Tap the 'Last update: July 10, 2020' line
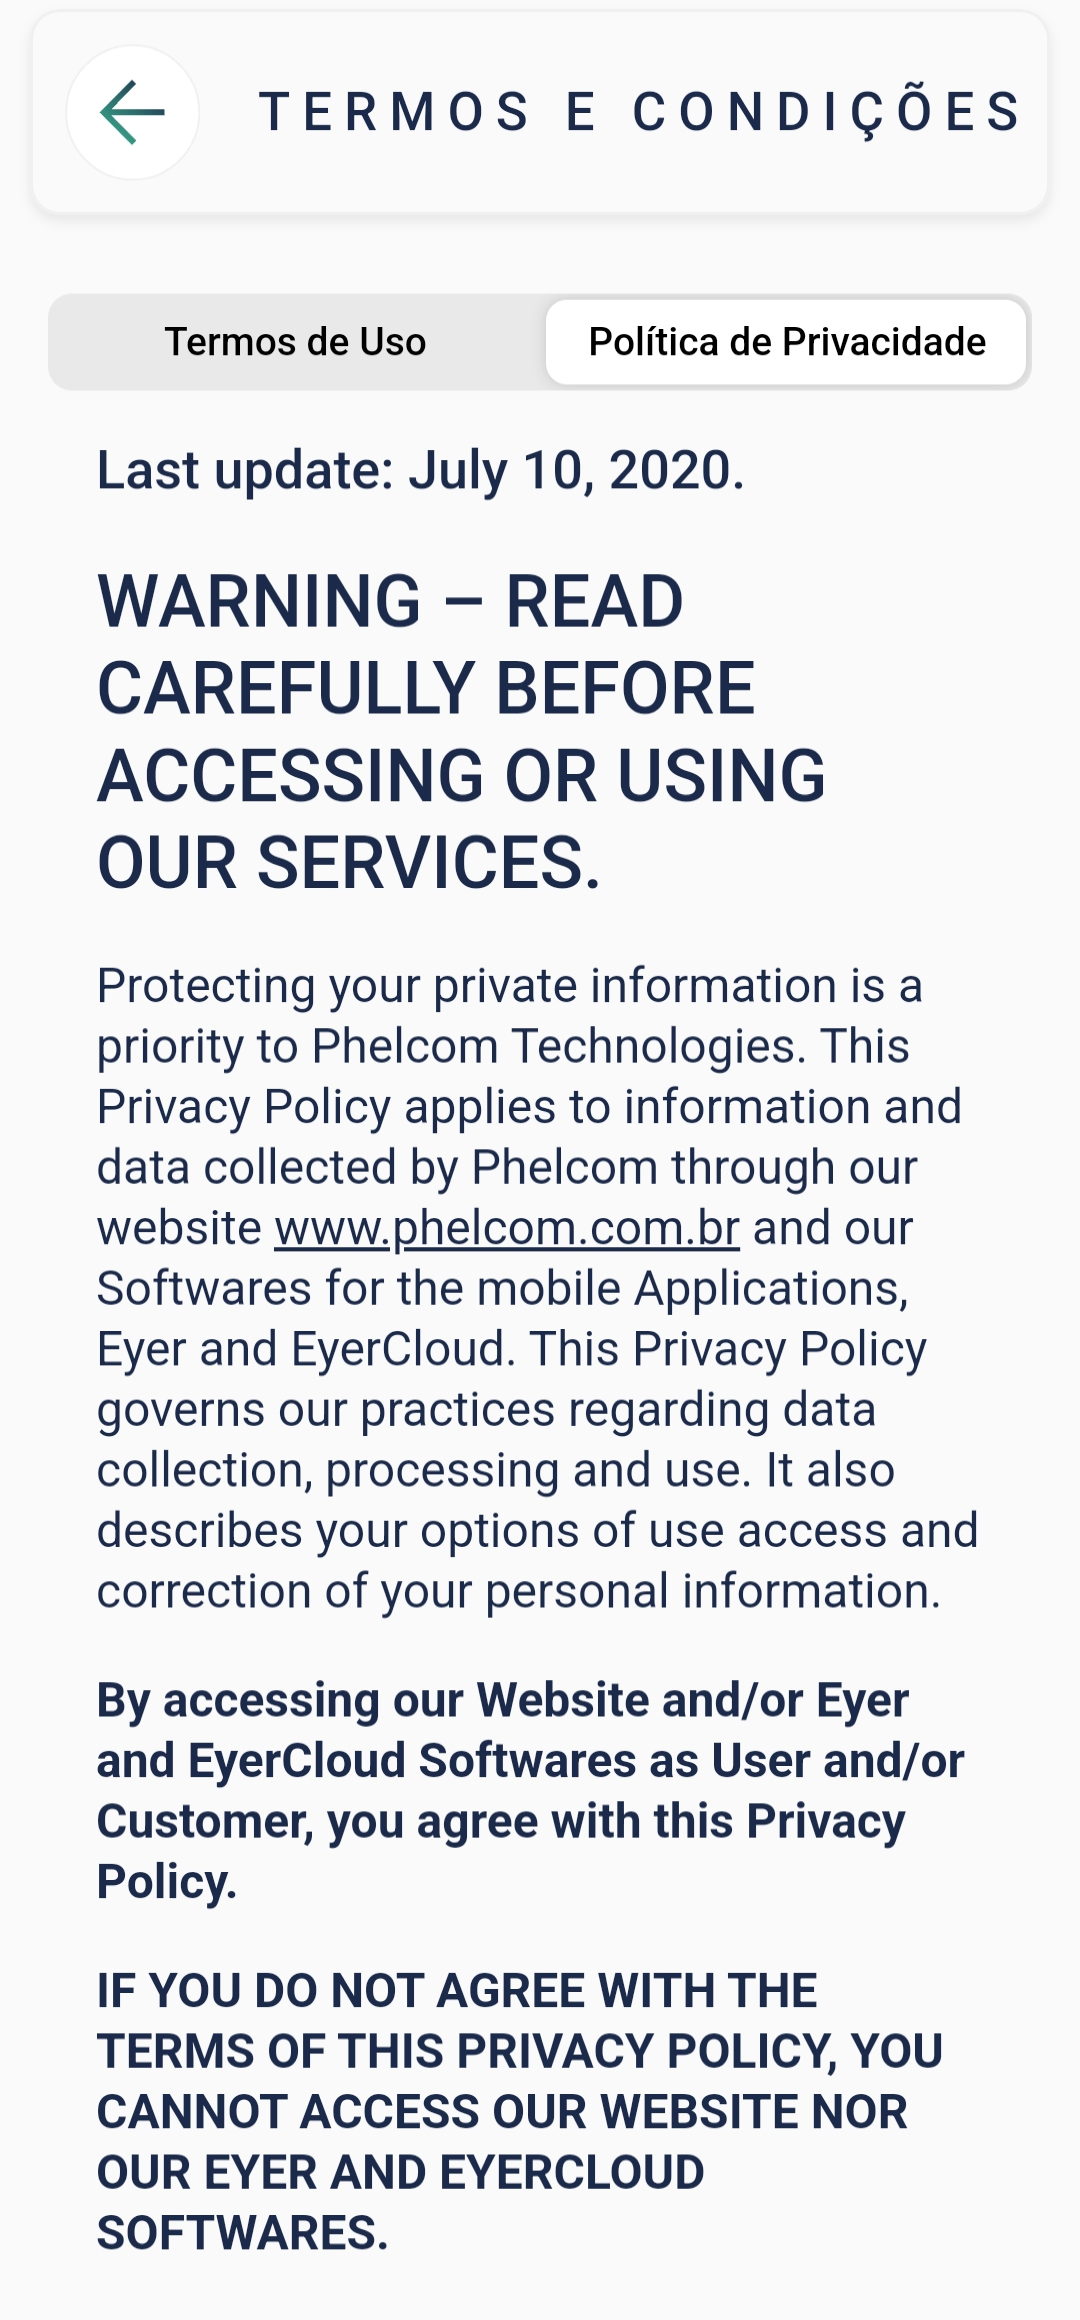This screenshot has width=1080, height=2320. click(421, 470)
